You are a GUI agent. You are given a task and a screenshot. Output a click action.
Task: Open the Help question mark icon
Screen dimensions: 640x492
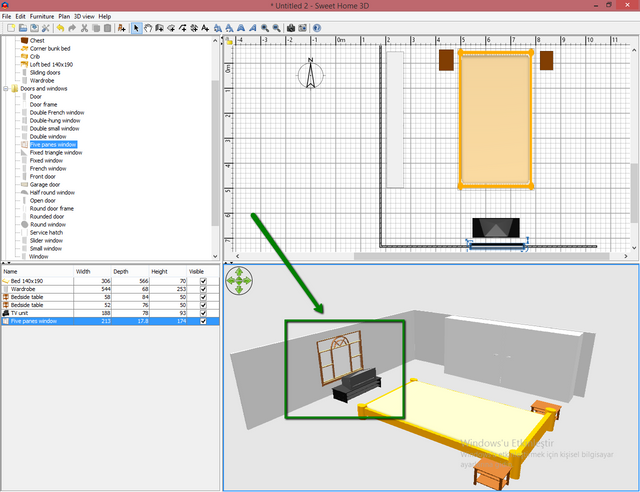[317, 28]
